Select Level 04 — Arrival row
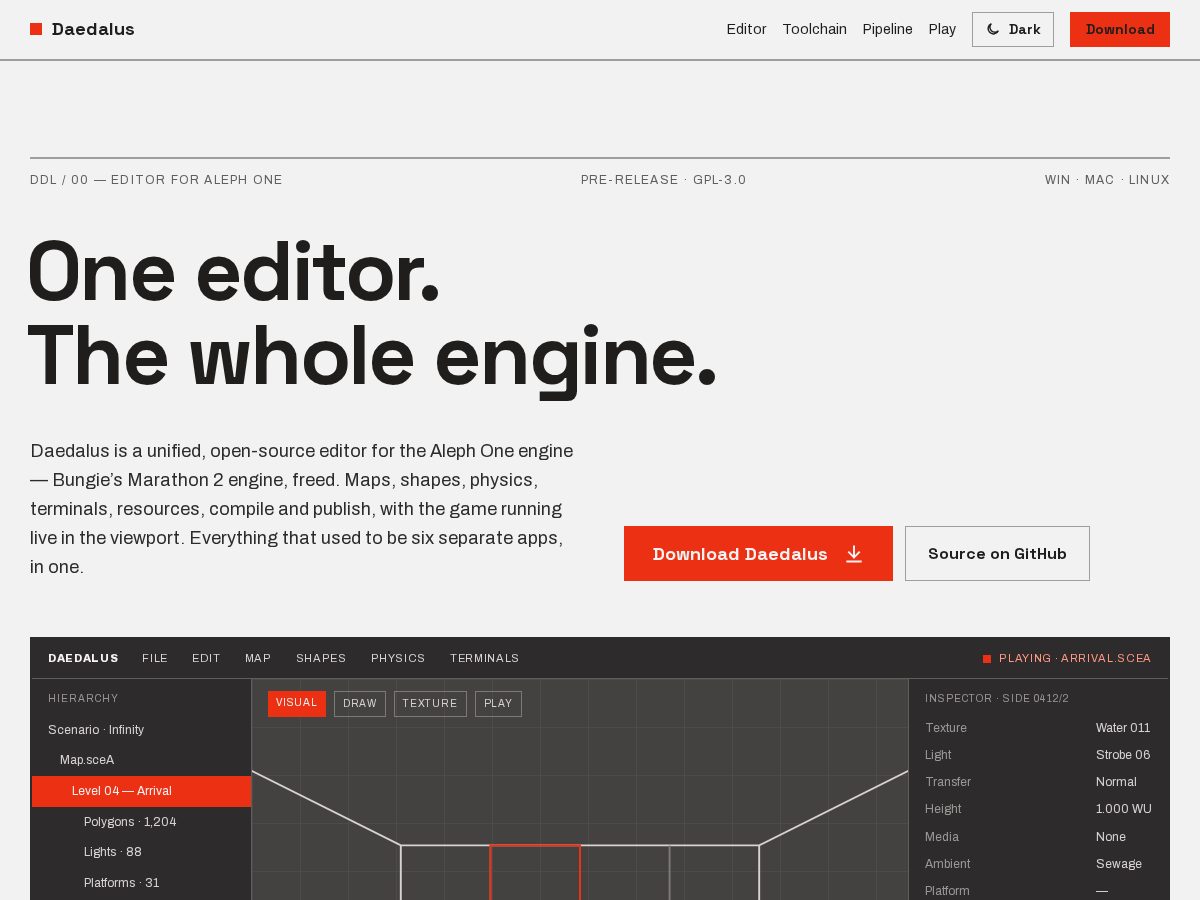This screenshot has width=1200, height=900. coord(141,791)
